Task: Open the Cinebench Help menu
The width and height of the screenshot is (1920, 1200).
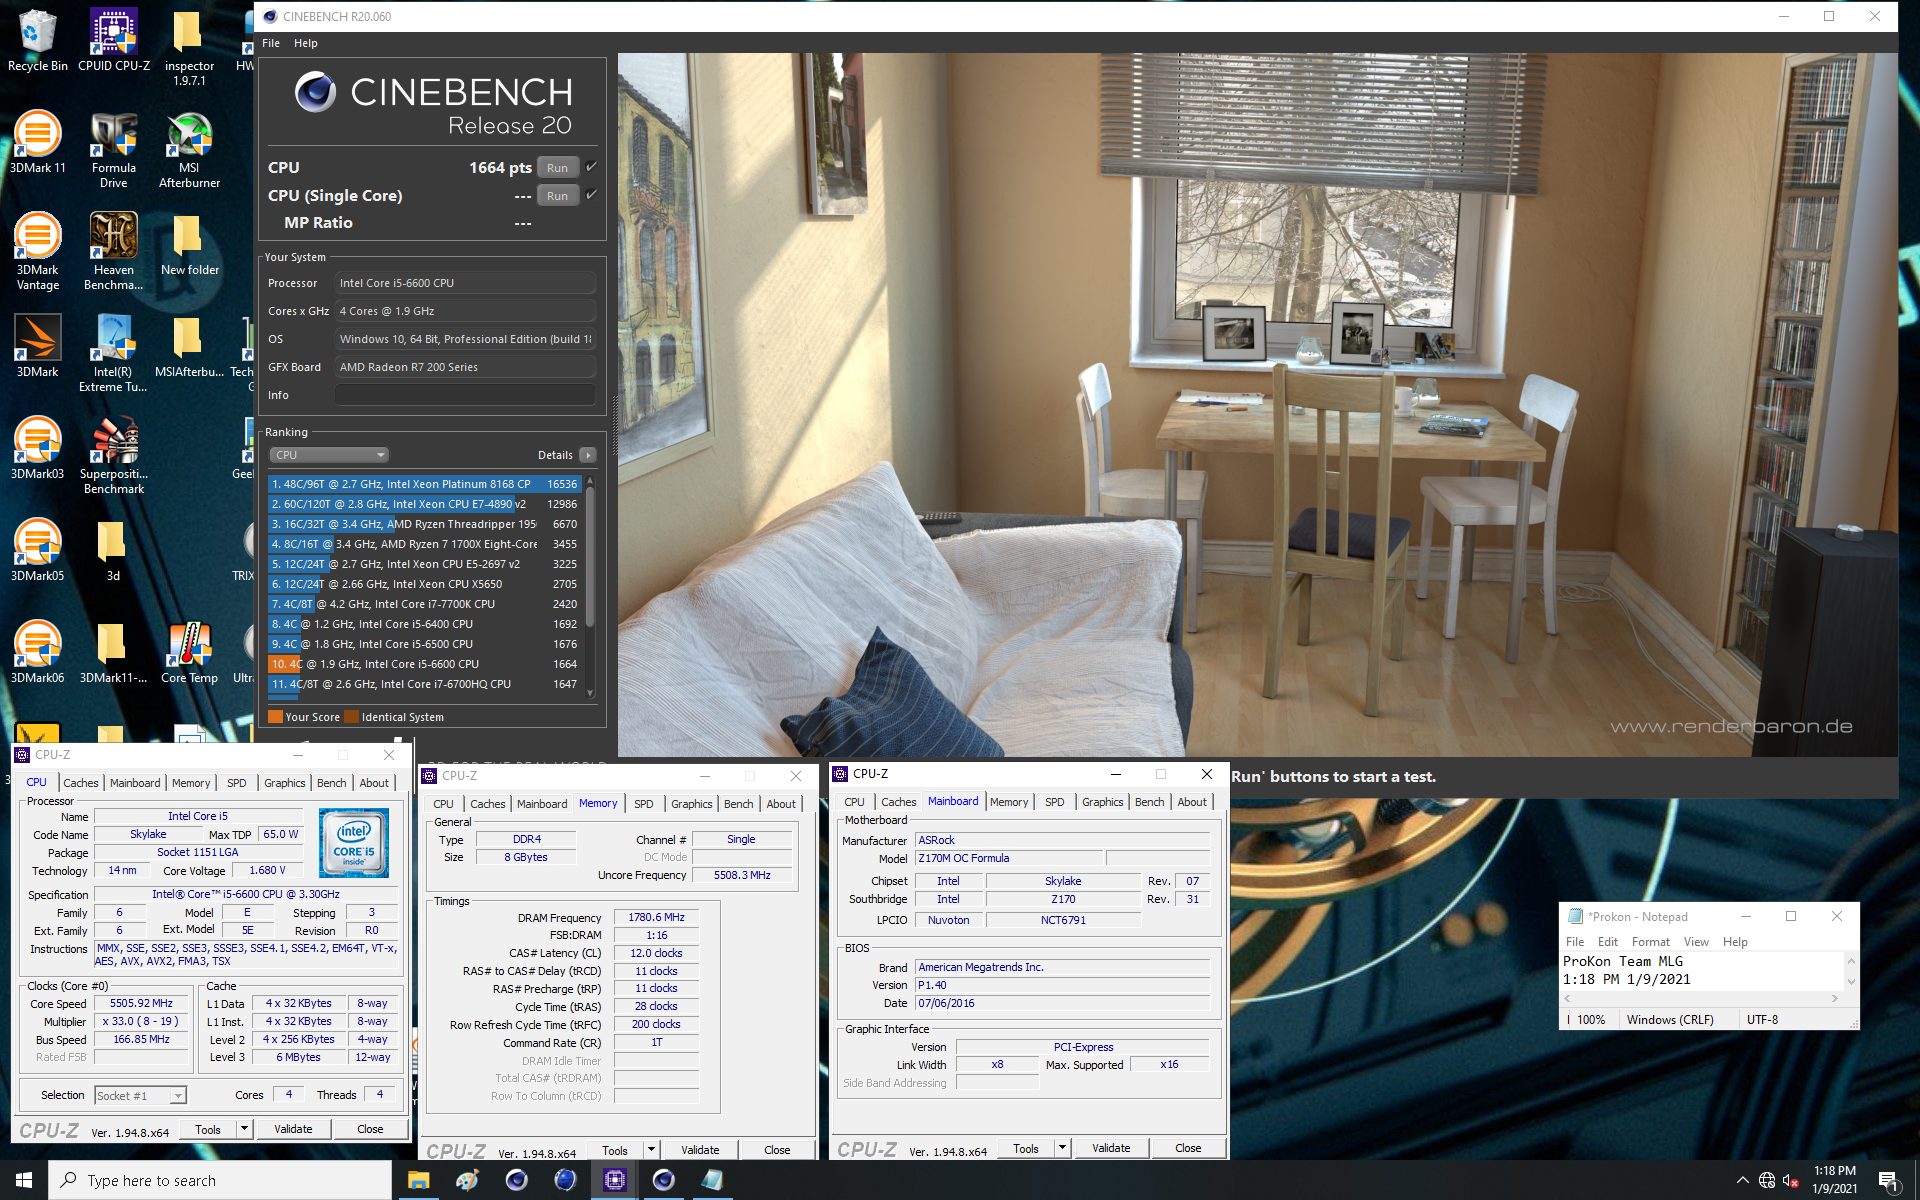Action: click(306, 43)
